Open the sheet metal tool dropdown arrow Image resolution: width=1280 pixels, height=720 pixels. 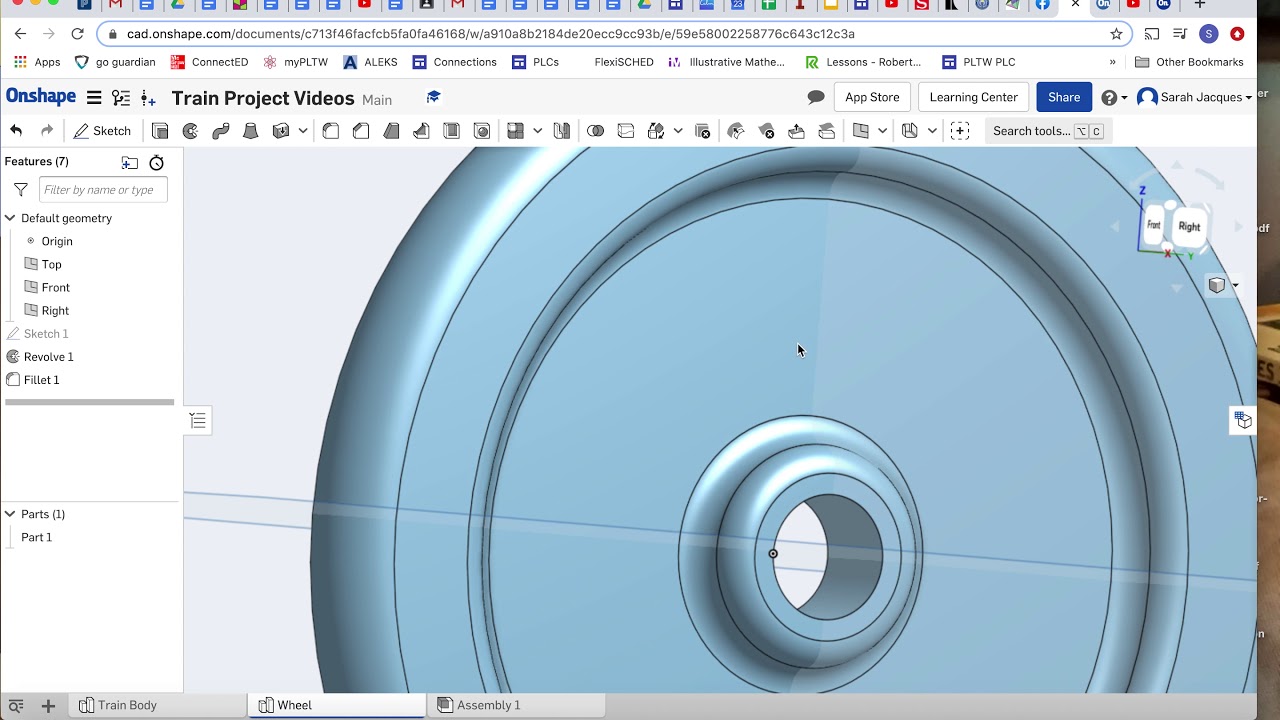932,131
